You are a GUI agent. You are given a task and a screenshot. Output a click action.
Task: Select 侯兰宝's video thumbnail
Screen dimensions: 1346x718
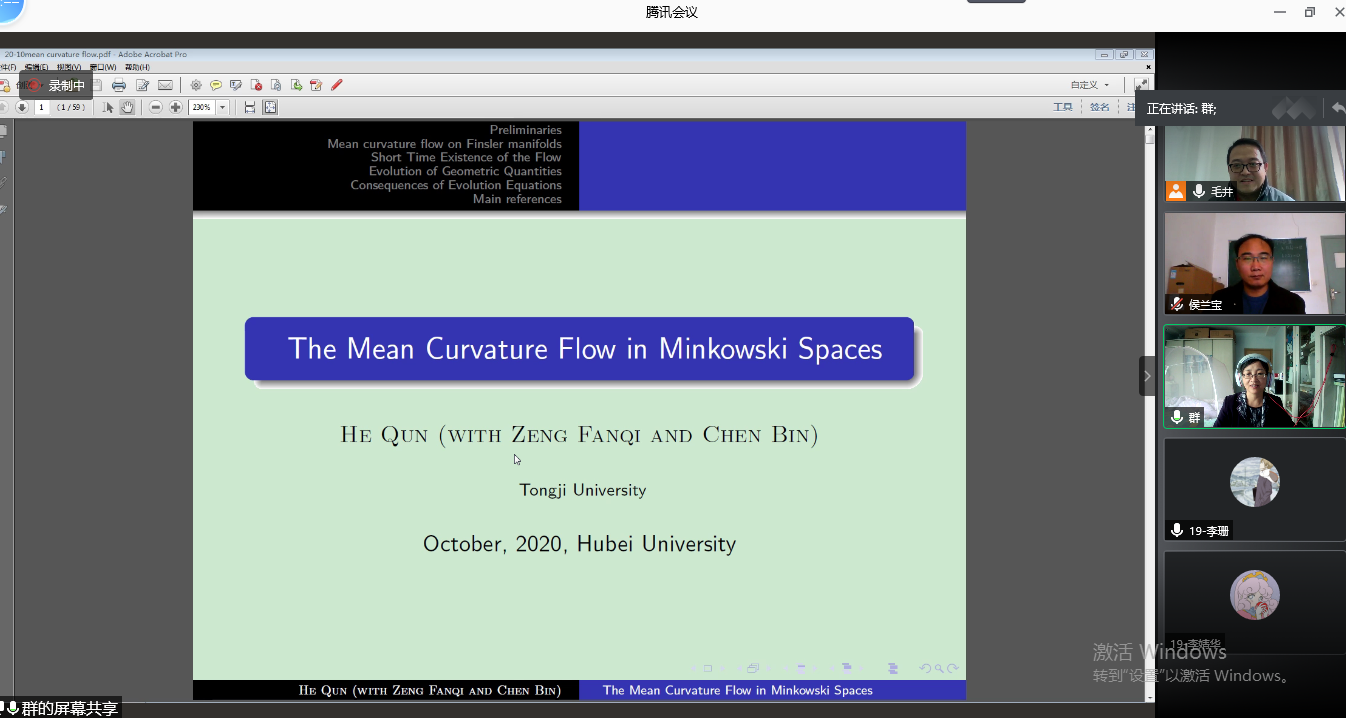click(1254, 263)
